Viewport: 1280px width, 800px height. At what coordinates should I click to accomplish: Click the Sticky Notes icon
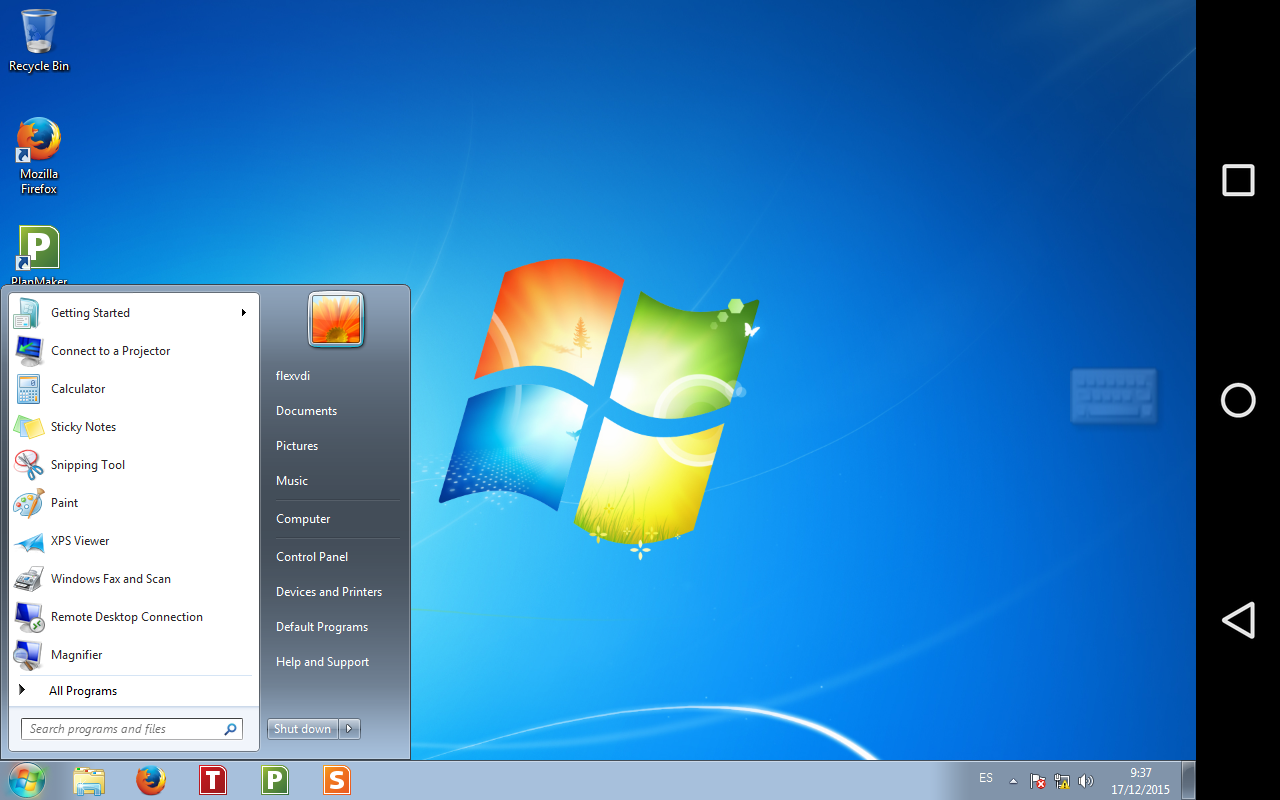(x=27, y=427)
